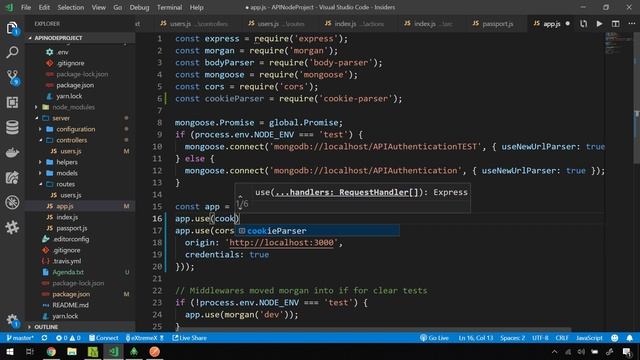Viewport: 640px width, 360px height.
Task: Open the Extensions view icon
Action: 12,102
